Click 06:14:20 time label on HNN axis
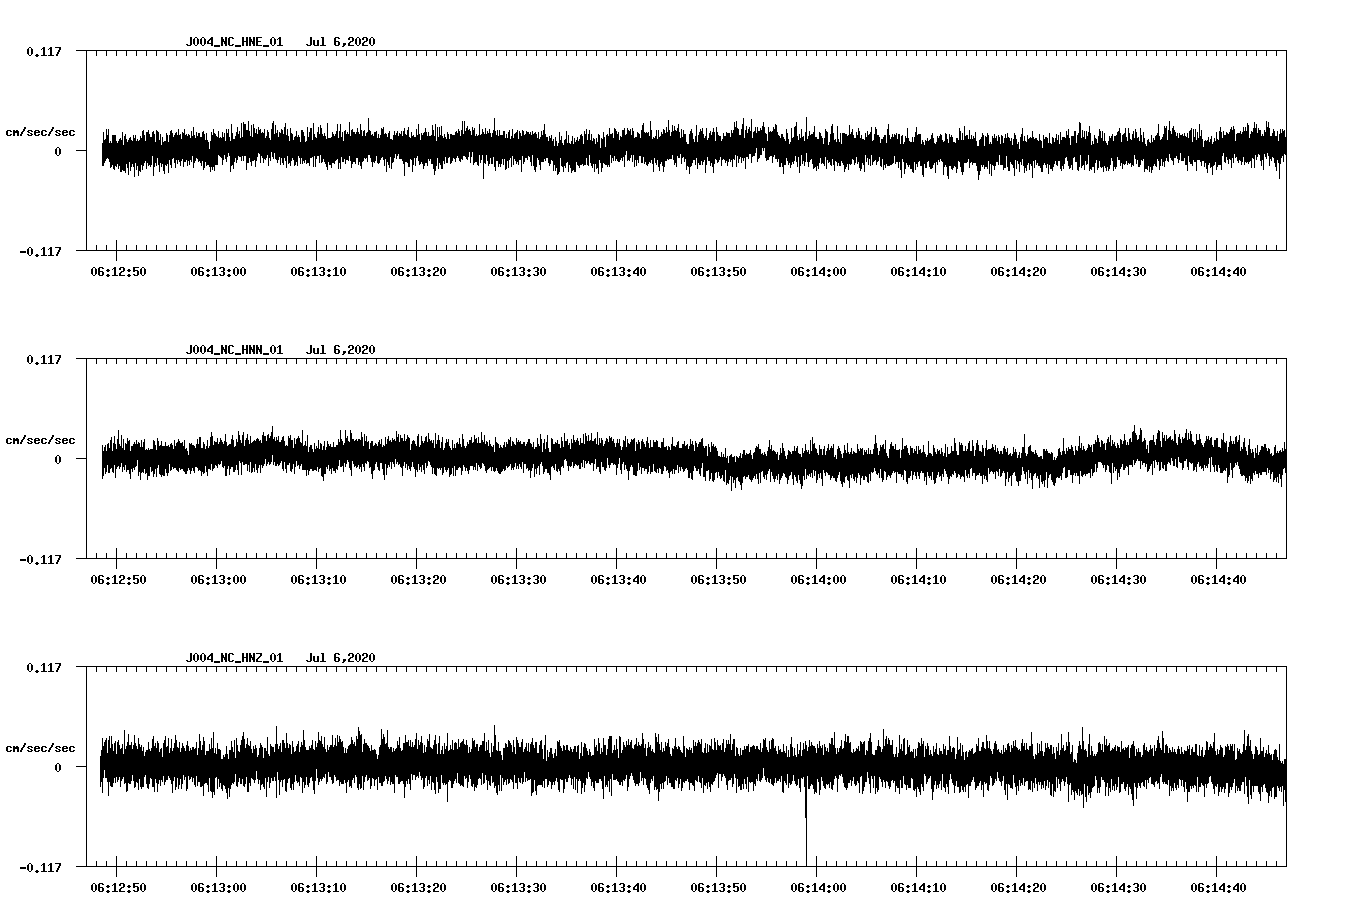 click(x=1019, y=580)
